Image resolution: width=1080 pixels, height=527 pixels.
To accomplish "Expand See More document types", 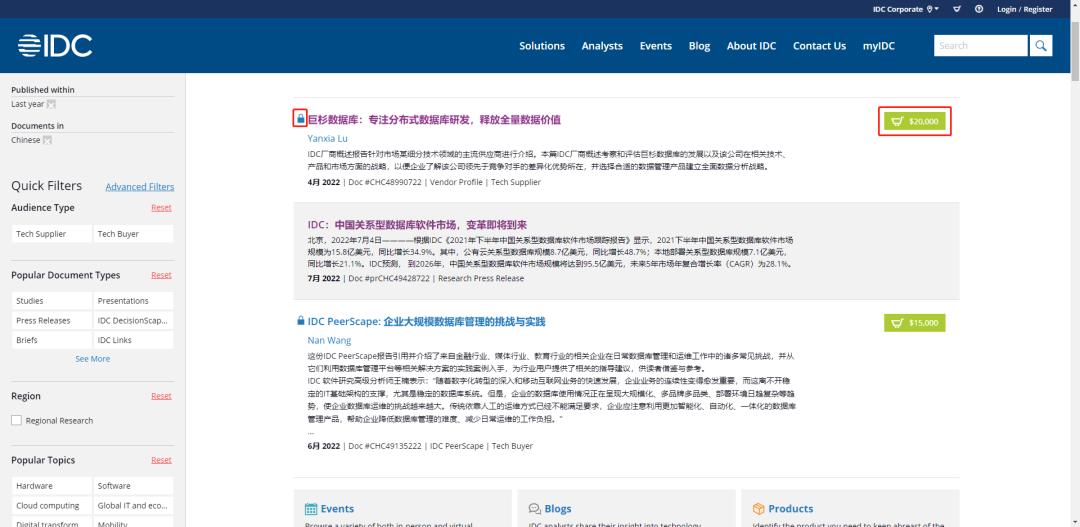I will click(92, 359).
